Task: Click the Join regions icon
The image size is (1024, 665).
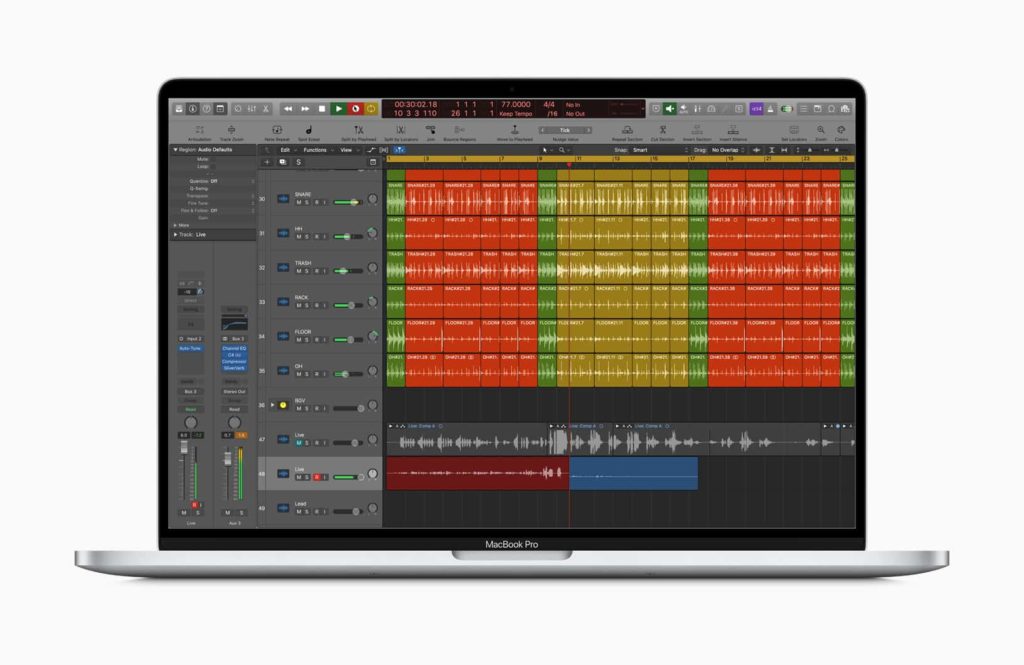Action: tap(431, 130)
